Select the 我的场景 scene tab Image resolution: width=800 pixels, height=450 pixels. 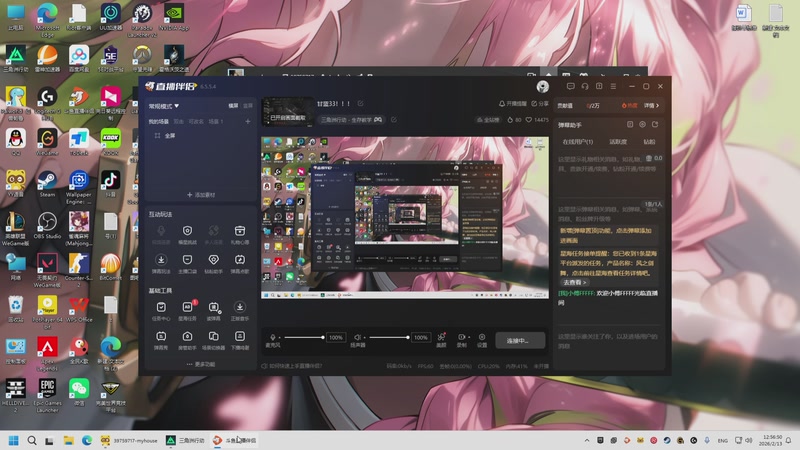(x=159, y=122)
